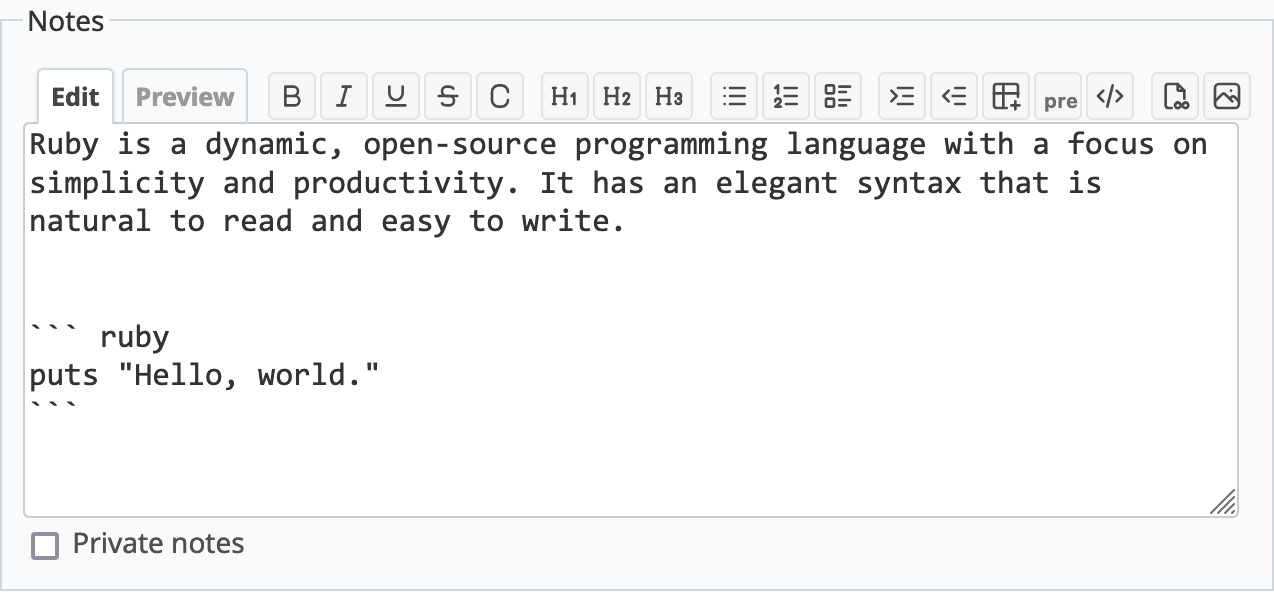Screen dimensions: 1274x592
Task: Insert a table with table icon
Action: [1007, 96]
